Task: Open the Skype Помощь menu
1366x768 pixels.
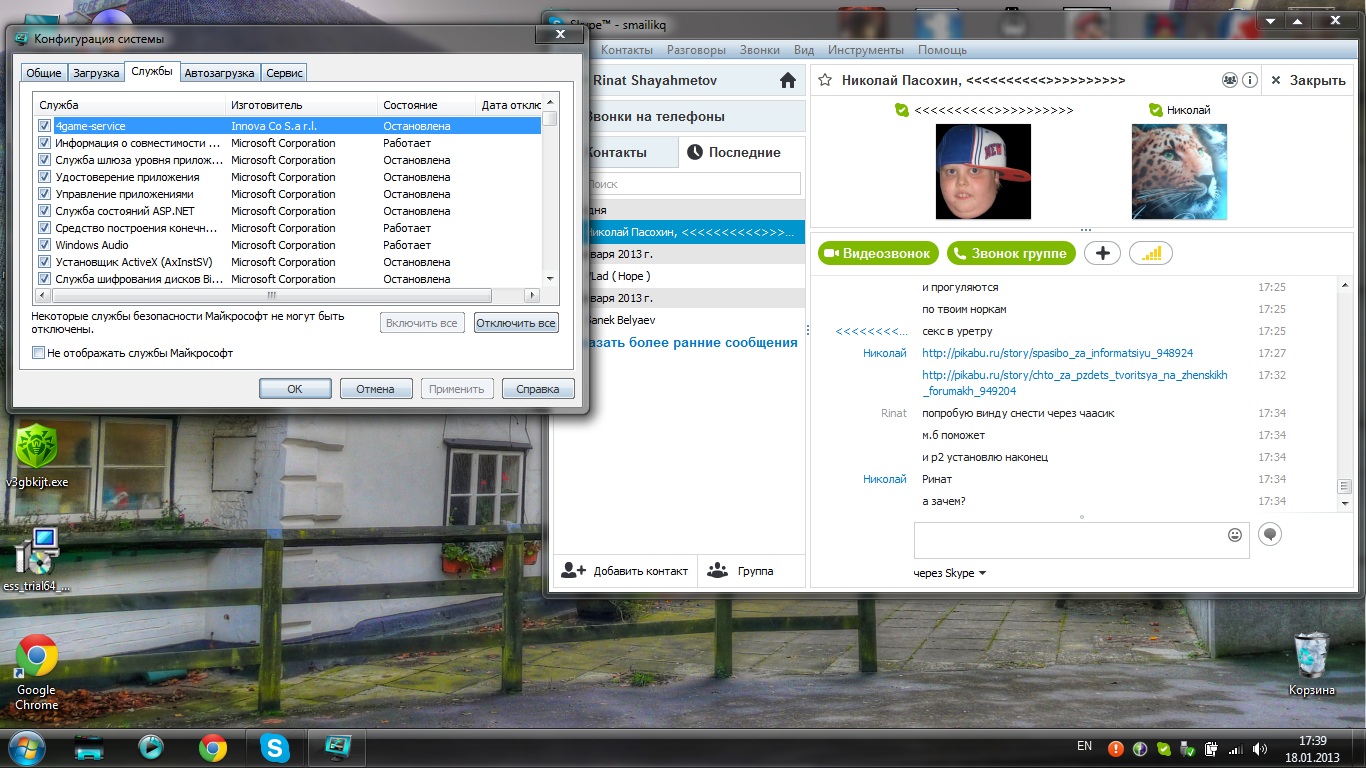Action: point(942,50)
